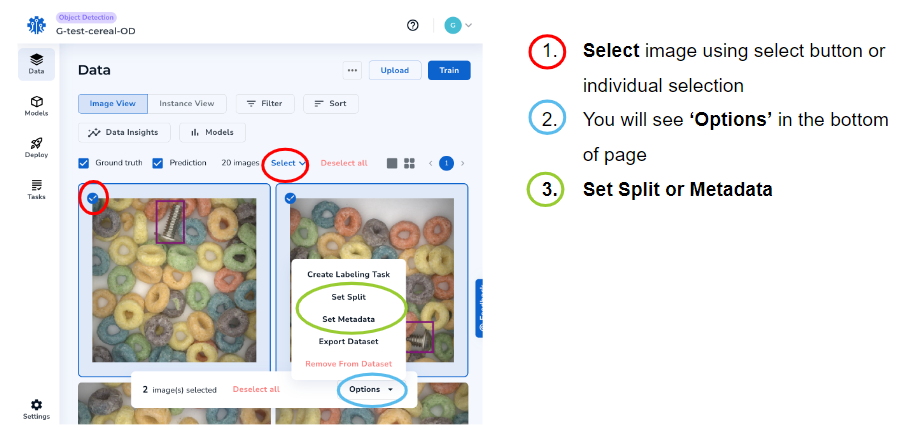The image size is (899, 430).
Task: Click the '20 images' count text
Action: (240, 163)
